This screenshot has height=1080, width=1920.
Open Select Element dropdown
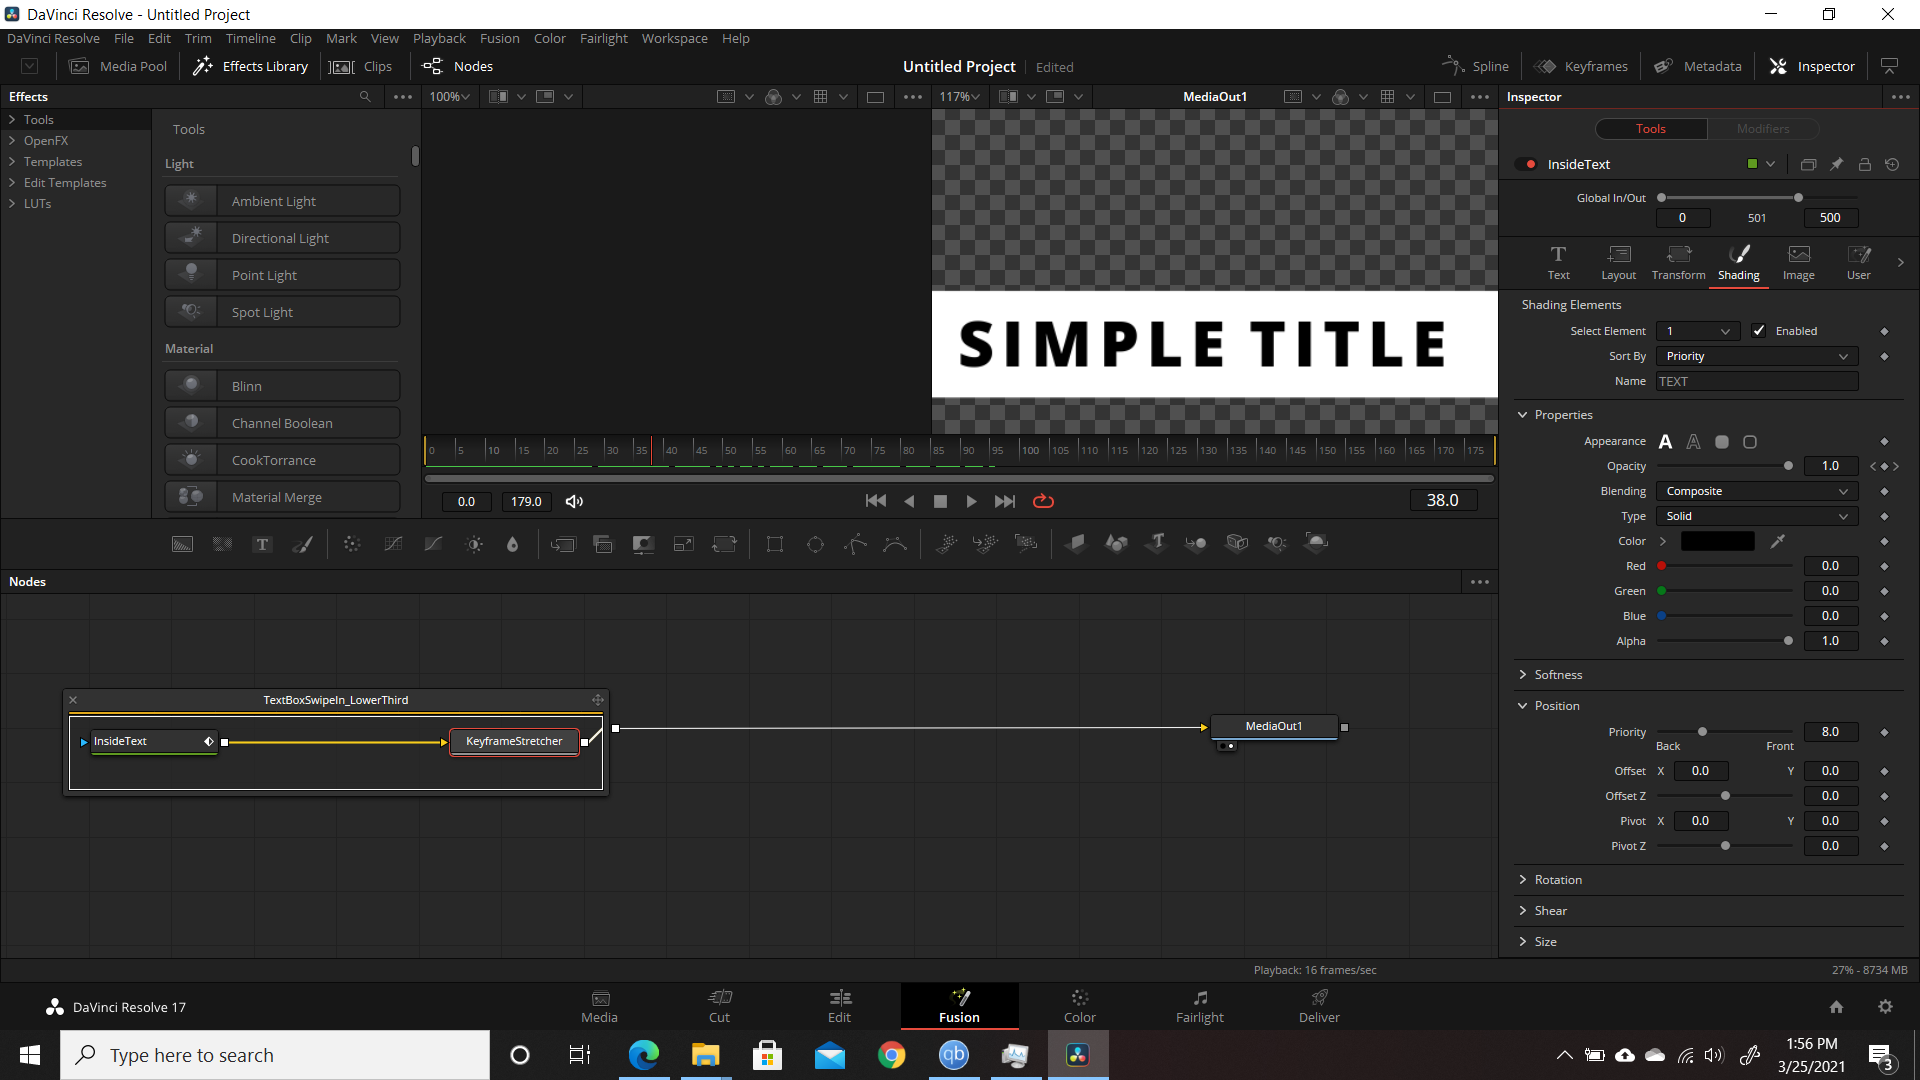[1698, 331]
